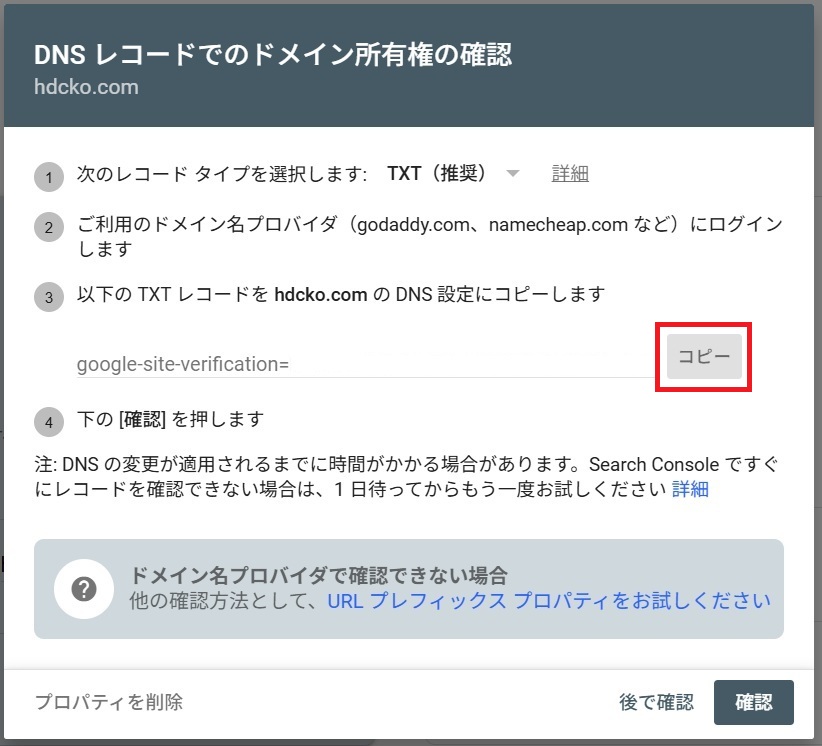Click the dark 確認 button to verify

tap(753, 702)
